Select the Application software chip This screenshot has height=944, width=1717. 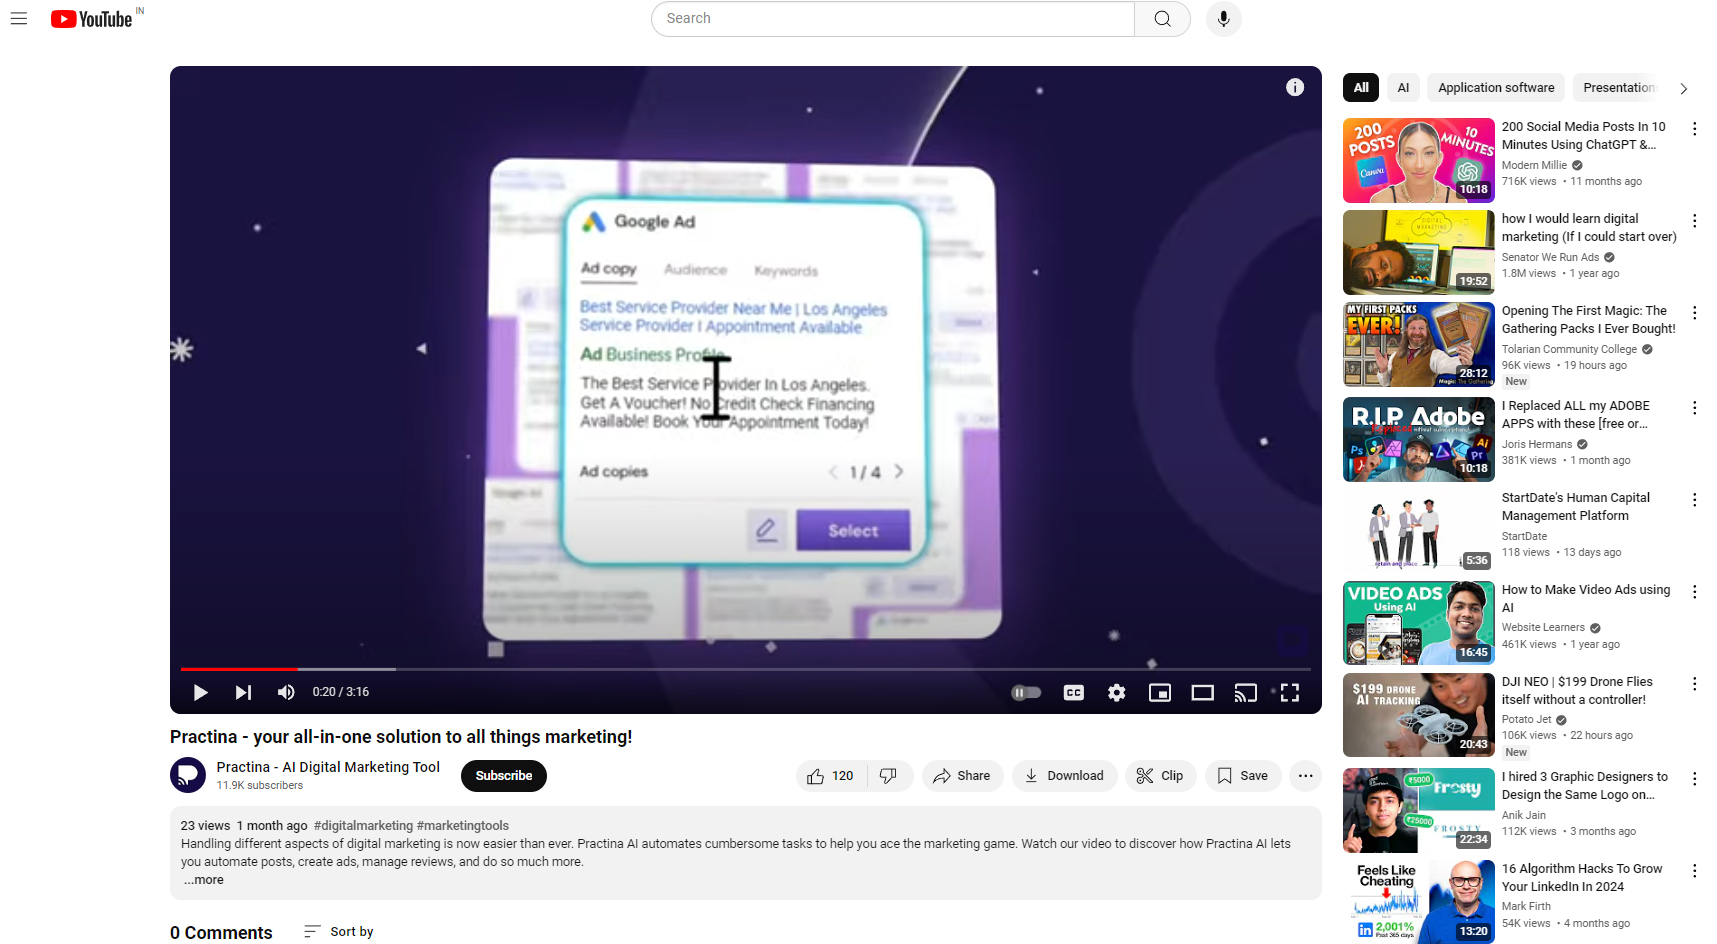[x=1496, y=88]
